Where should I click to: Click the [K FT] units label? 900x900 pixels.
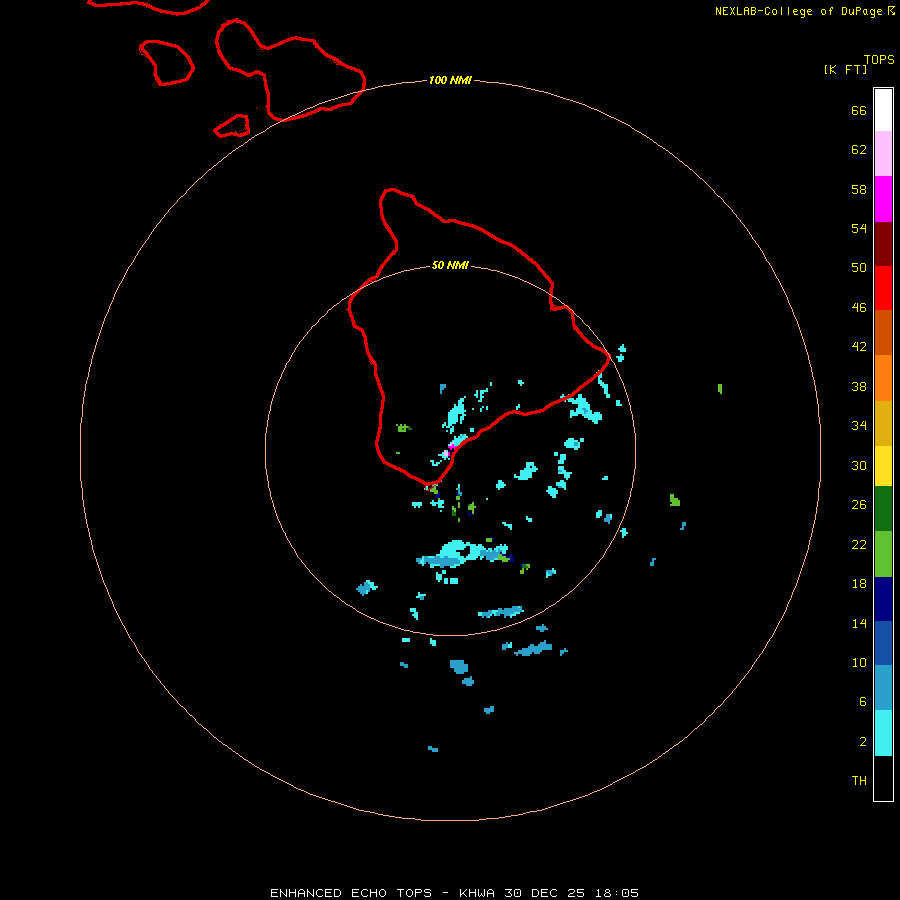[845, 69]
